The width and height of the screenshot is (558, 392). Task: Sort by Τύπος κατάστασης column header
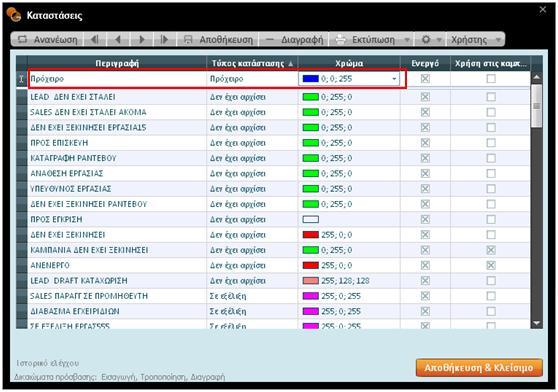pyautogui.click(x=252, y=63)
